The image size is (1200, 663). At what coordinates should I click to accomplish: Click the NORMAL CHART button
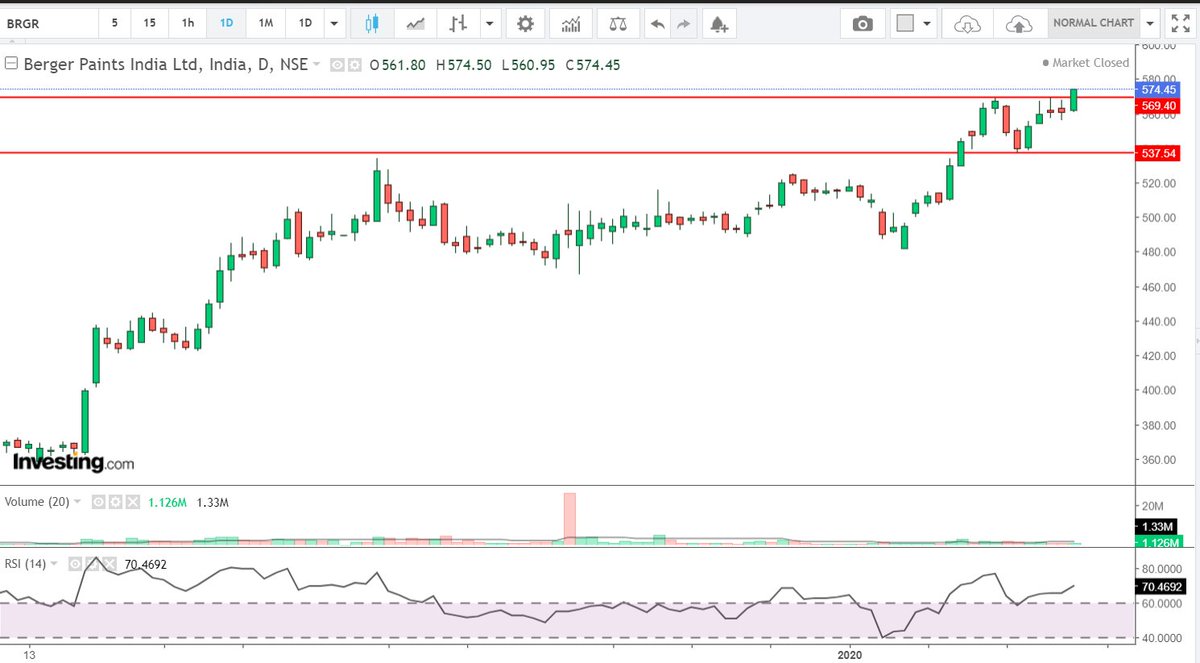1093,23
